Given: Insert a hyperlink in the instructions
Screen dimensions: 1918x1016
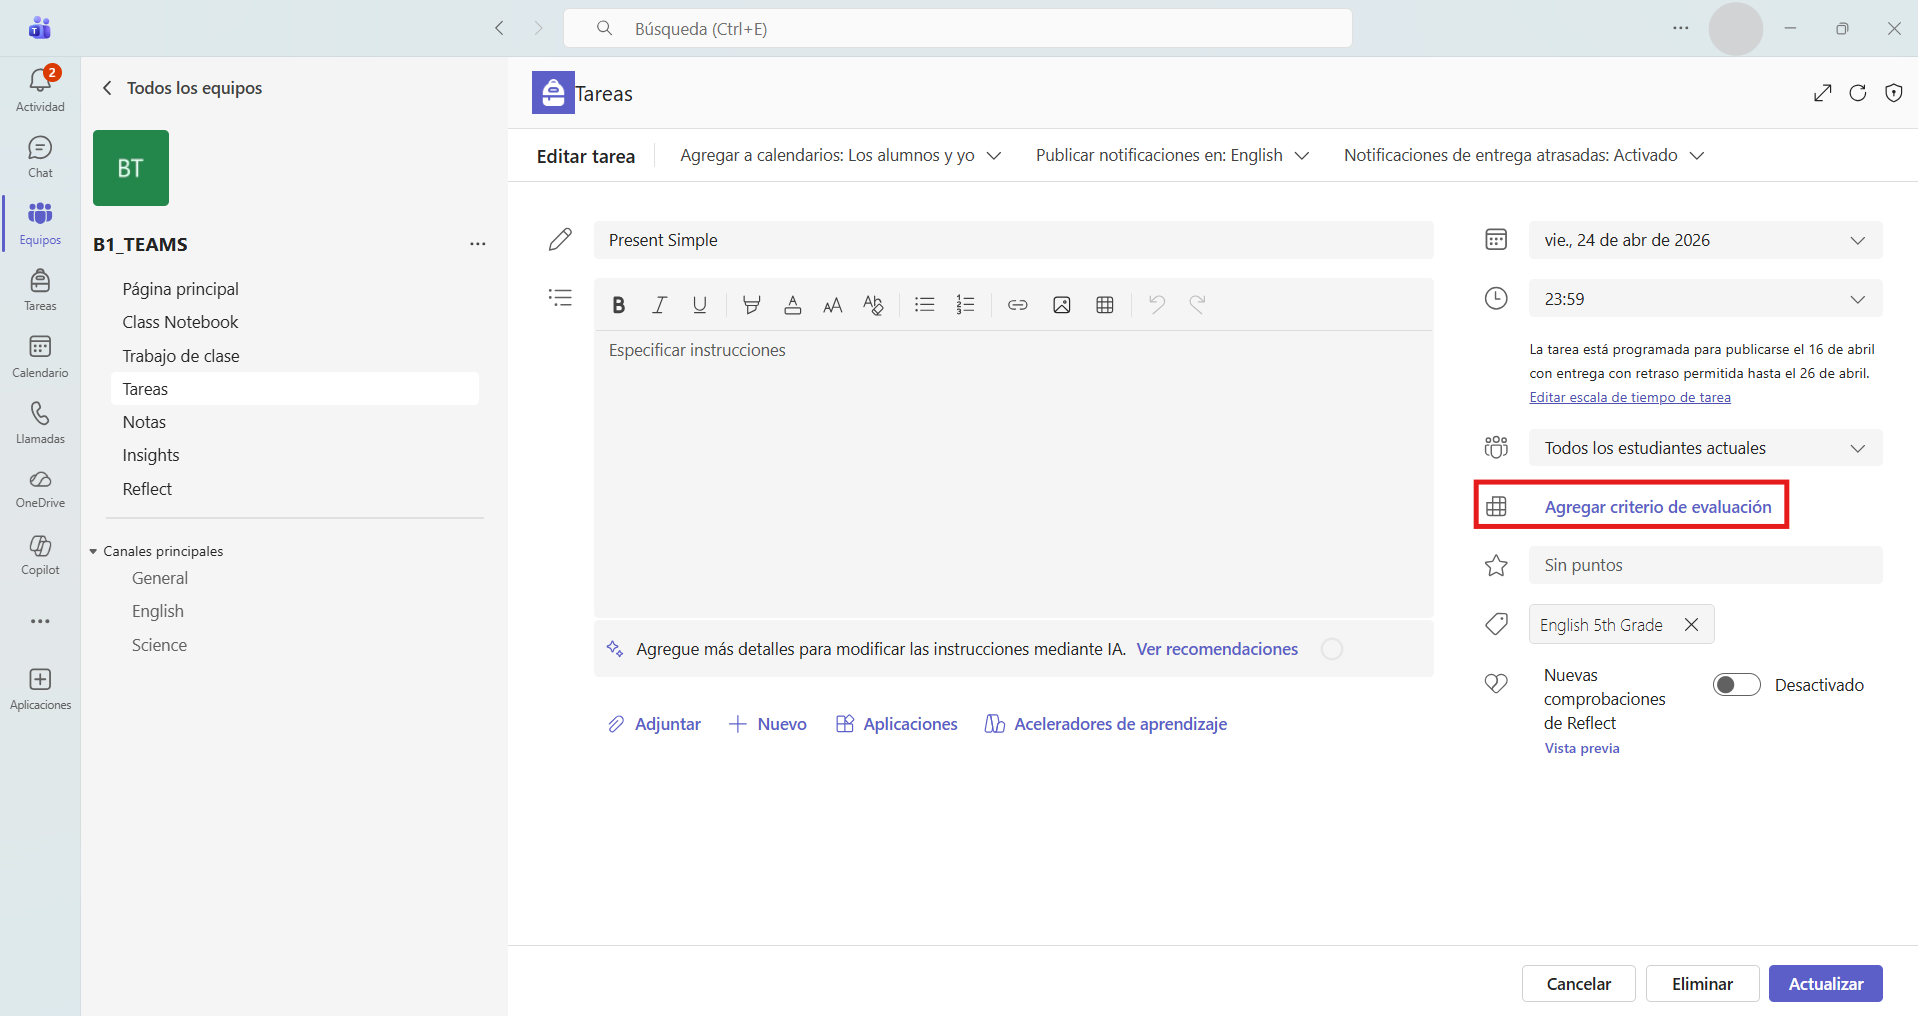Looking at the screenshot, I should tap(1018, 305).
